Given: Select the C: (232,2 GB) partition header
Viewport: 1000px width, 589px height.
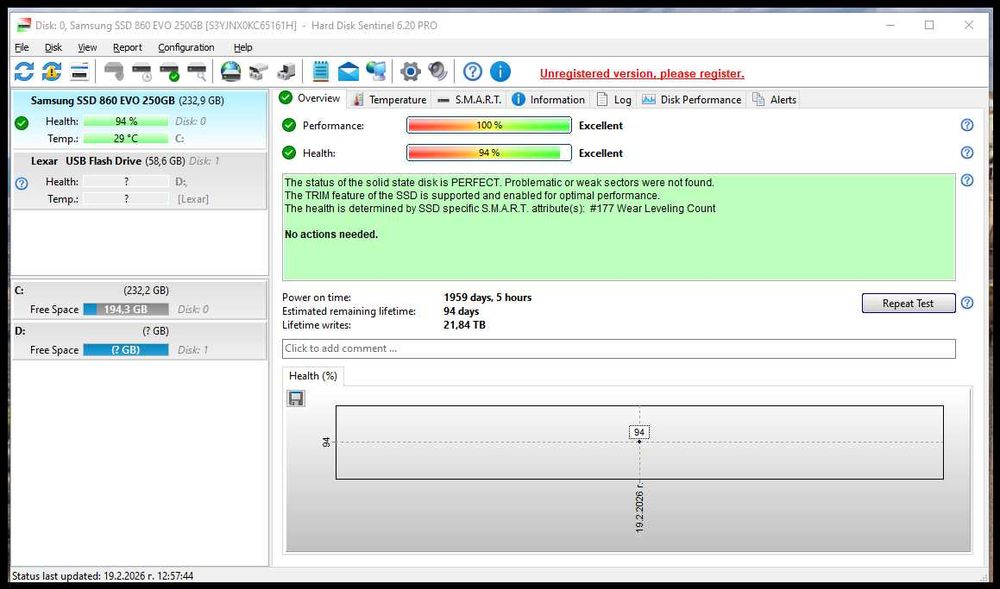Looking at the screenshot, I should [140, 290].
